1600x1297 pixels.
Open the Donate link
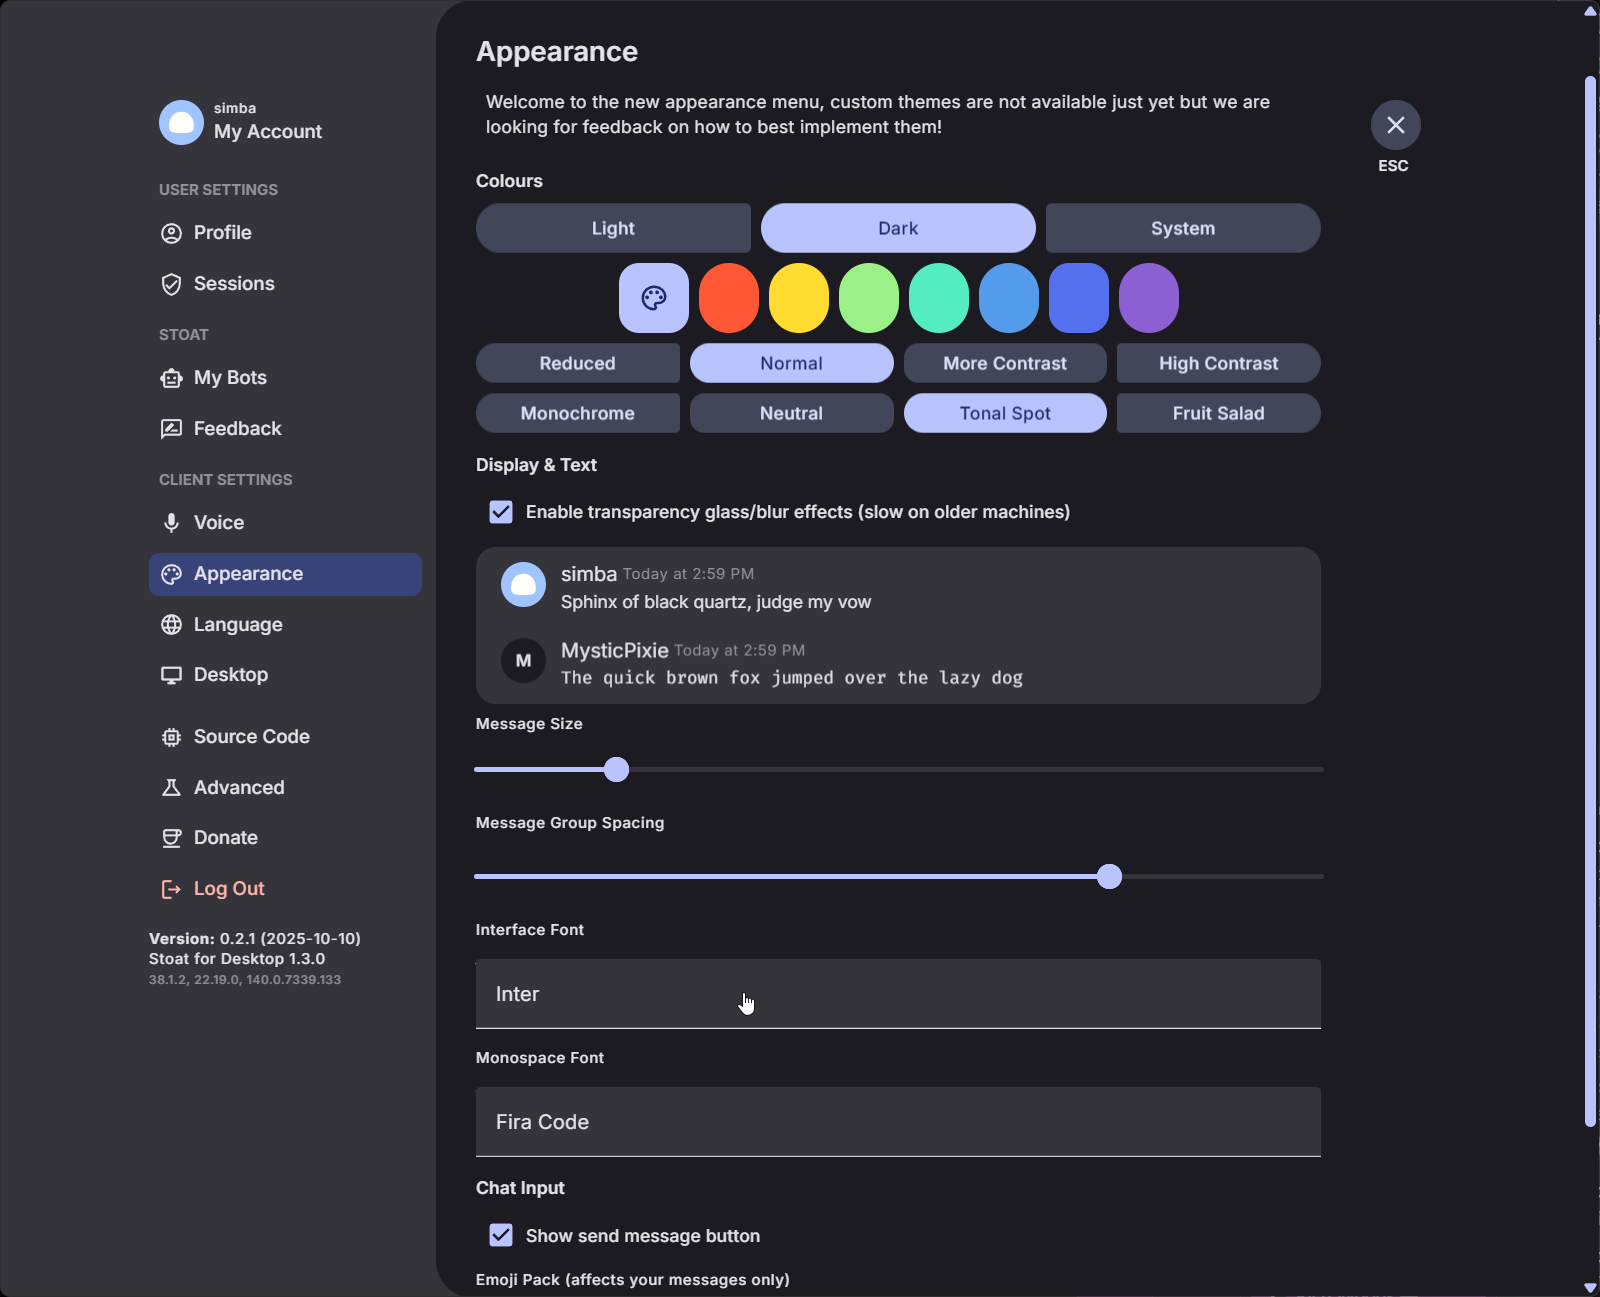[285, 838]
